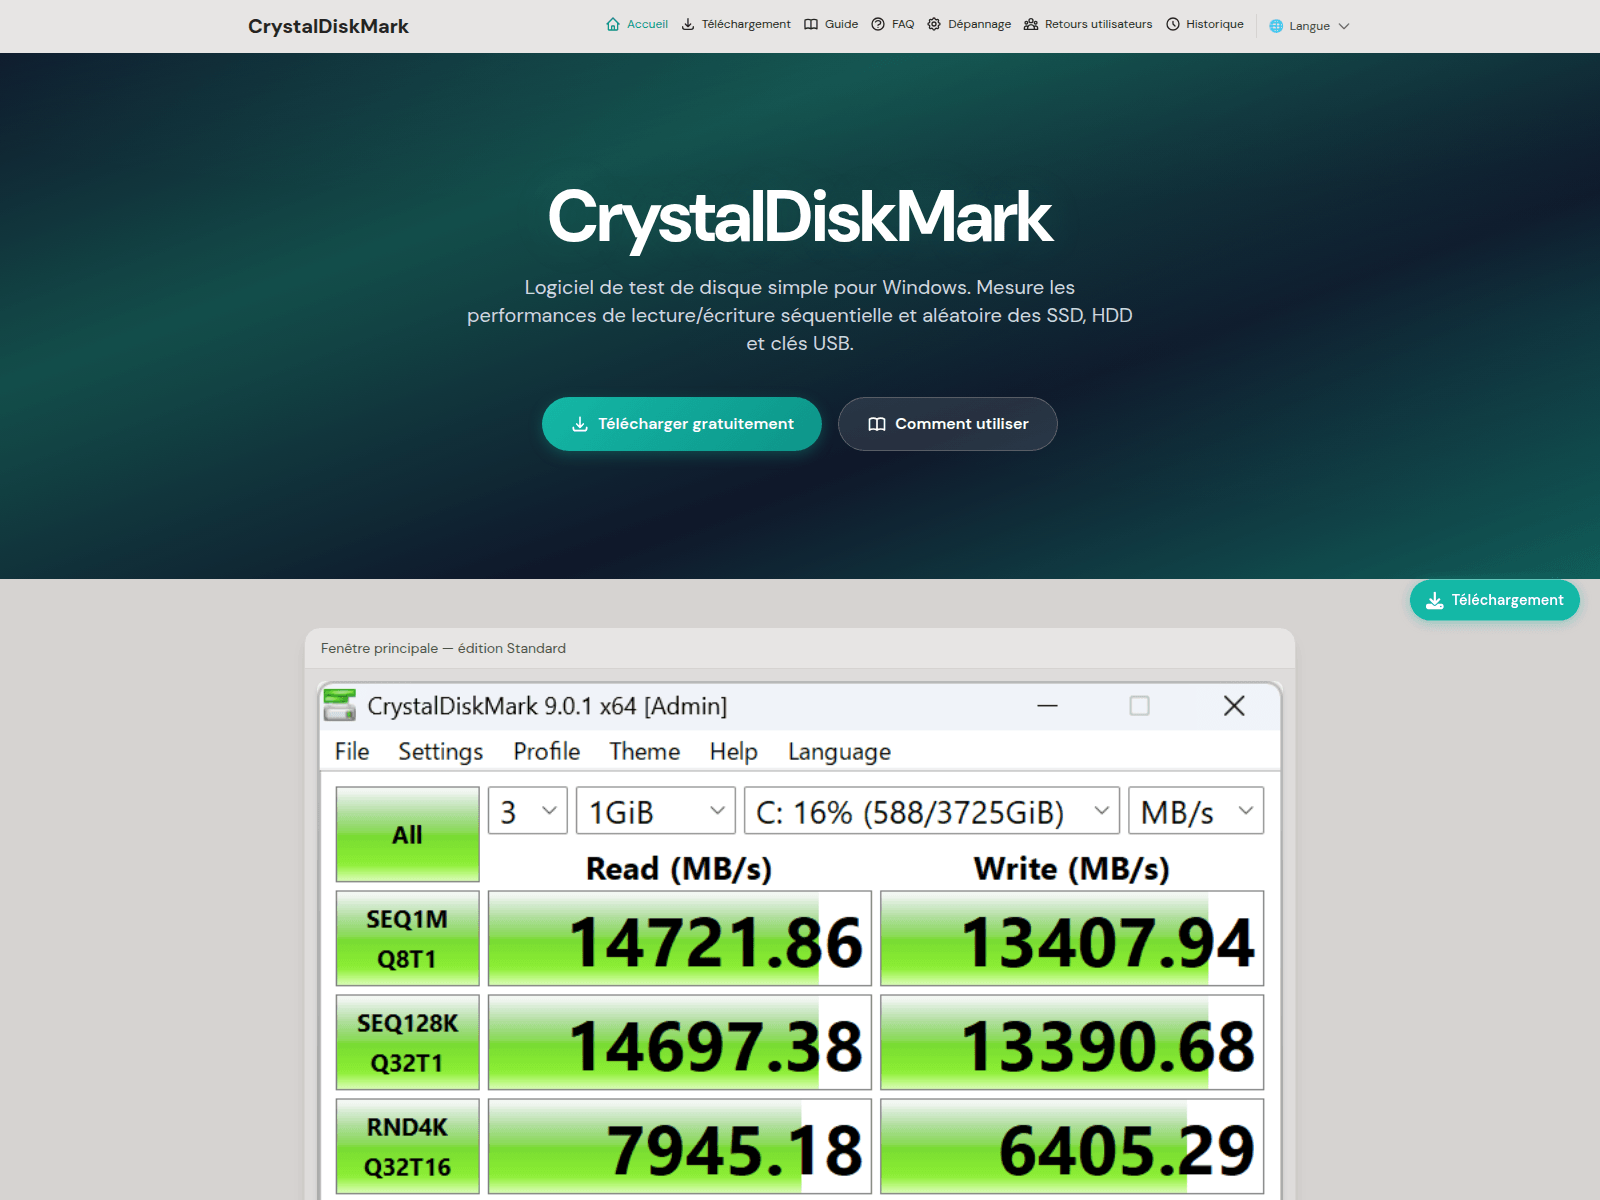Click the read value 14697.38
Image resolution: width=1600 pixels, height=1200 pixels.
point(680,1042)
